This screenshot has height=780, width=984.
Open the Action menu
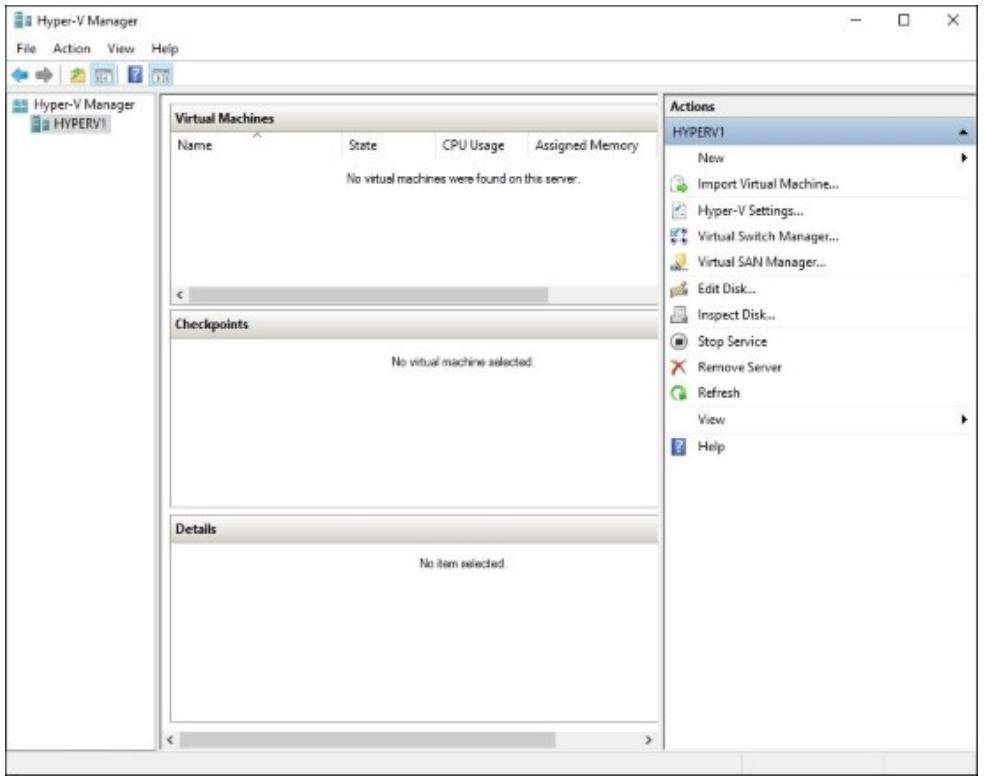coord(72,48)
